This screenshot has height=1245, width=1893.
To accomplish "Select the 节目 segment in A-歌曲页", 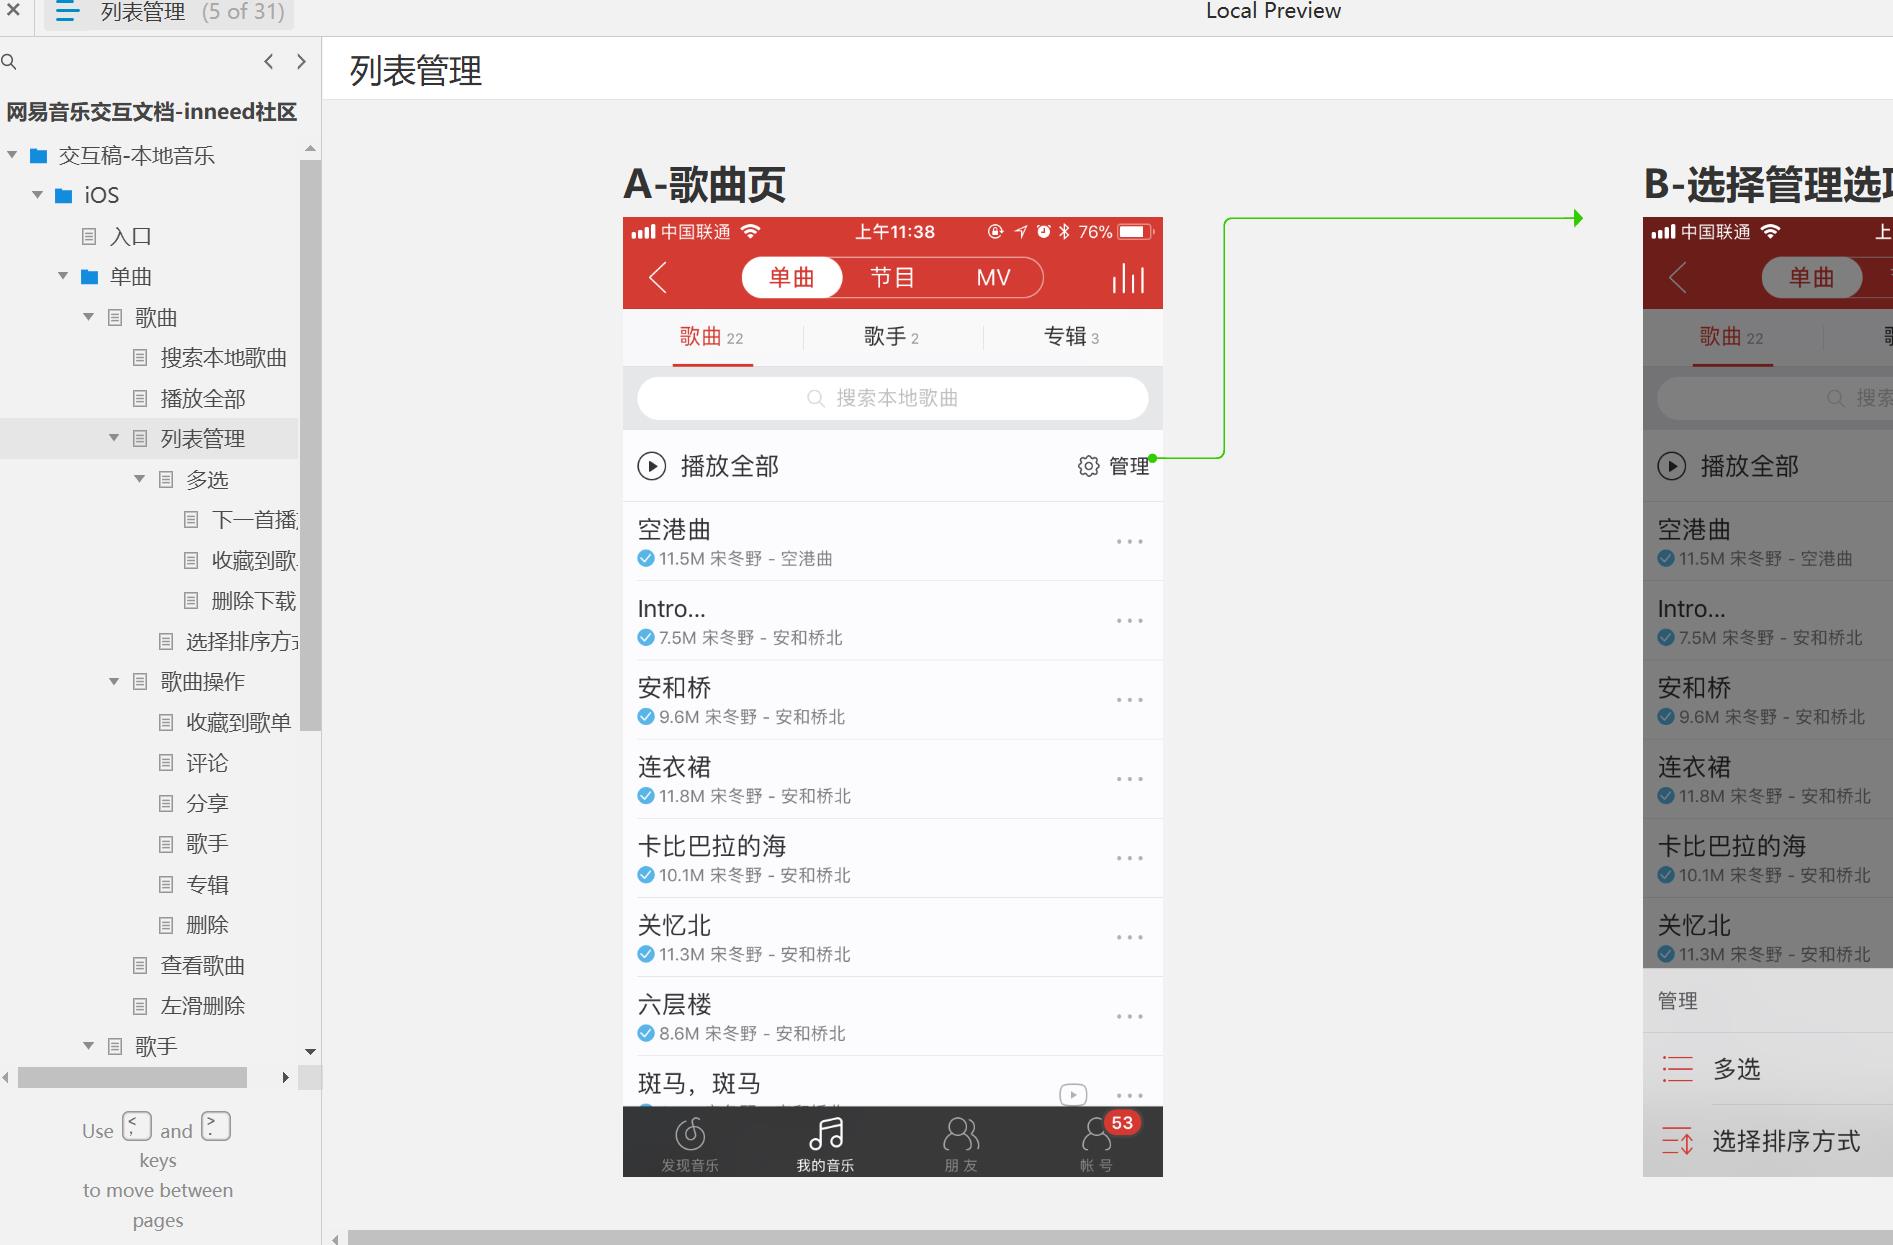I will [x=891, y=277].
